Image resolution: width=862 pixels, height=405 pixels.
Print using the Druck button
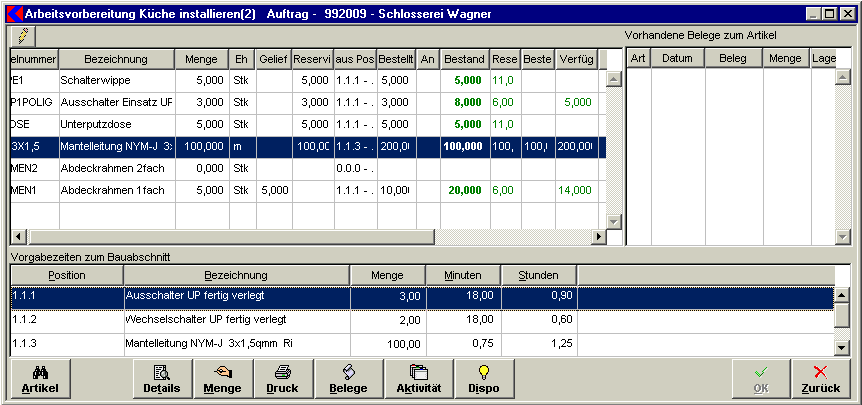click(282, 378)
